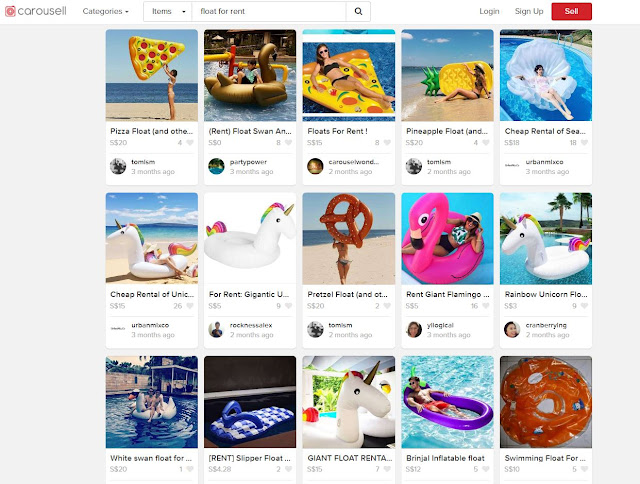The image size is (640, 484).
Task: Like the Cheap Rental of Sea... heart
Action: [584, 142]
